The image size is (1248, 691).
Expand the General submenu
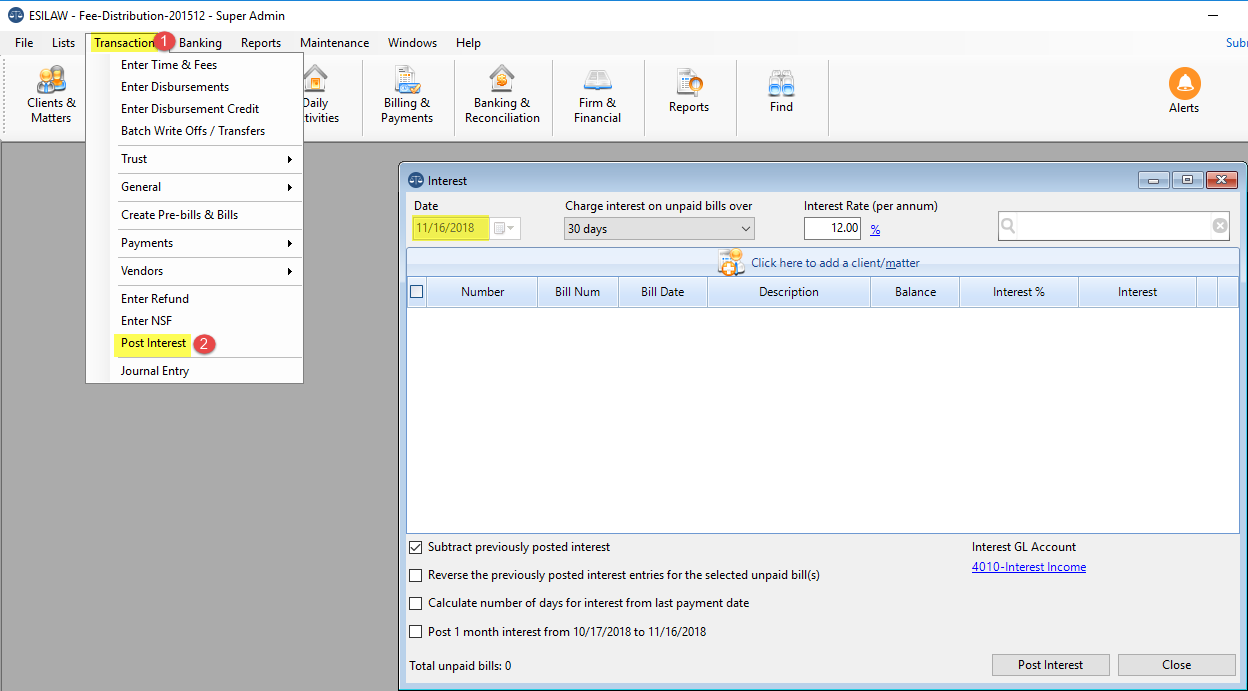tap(208, 187)
